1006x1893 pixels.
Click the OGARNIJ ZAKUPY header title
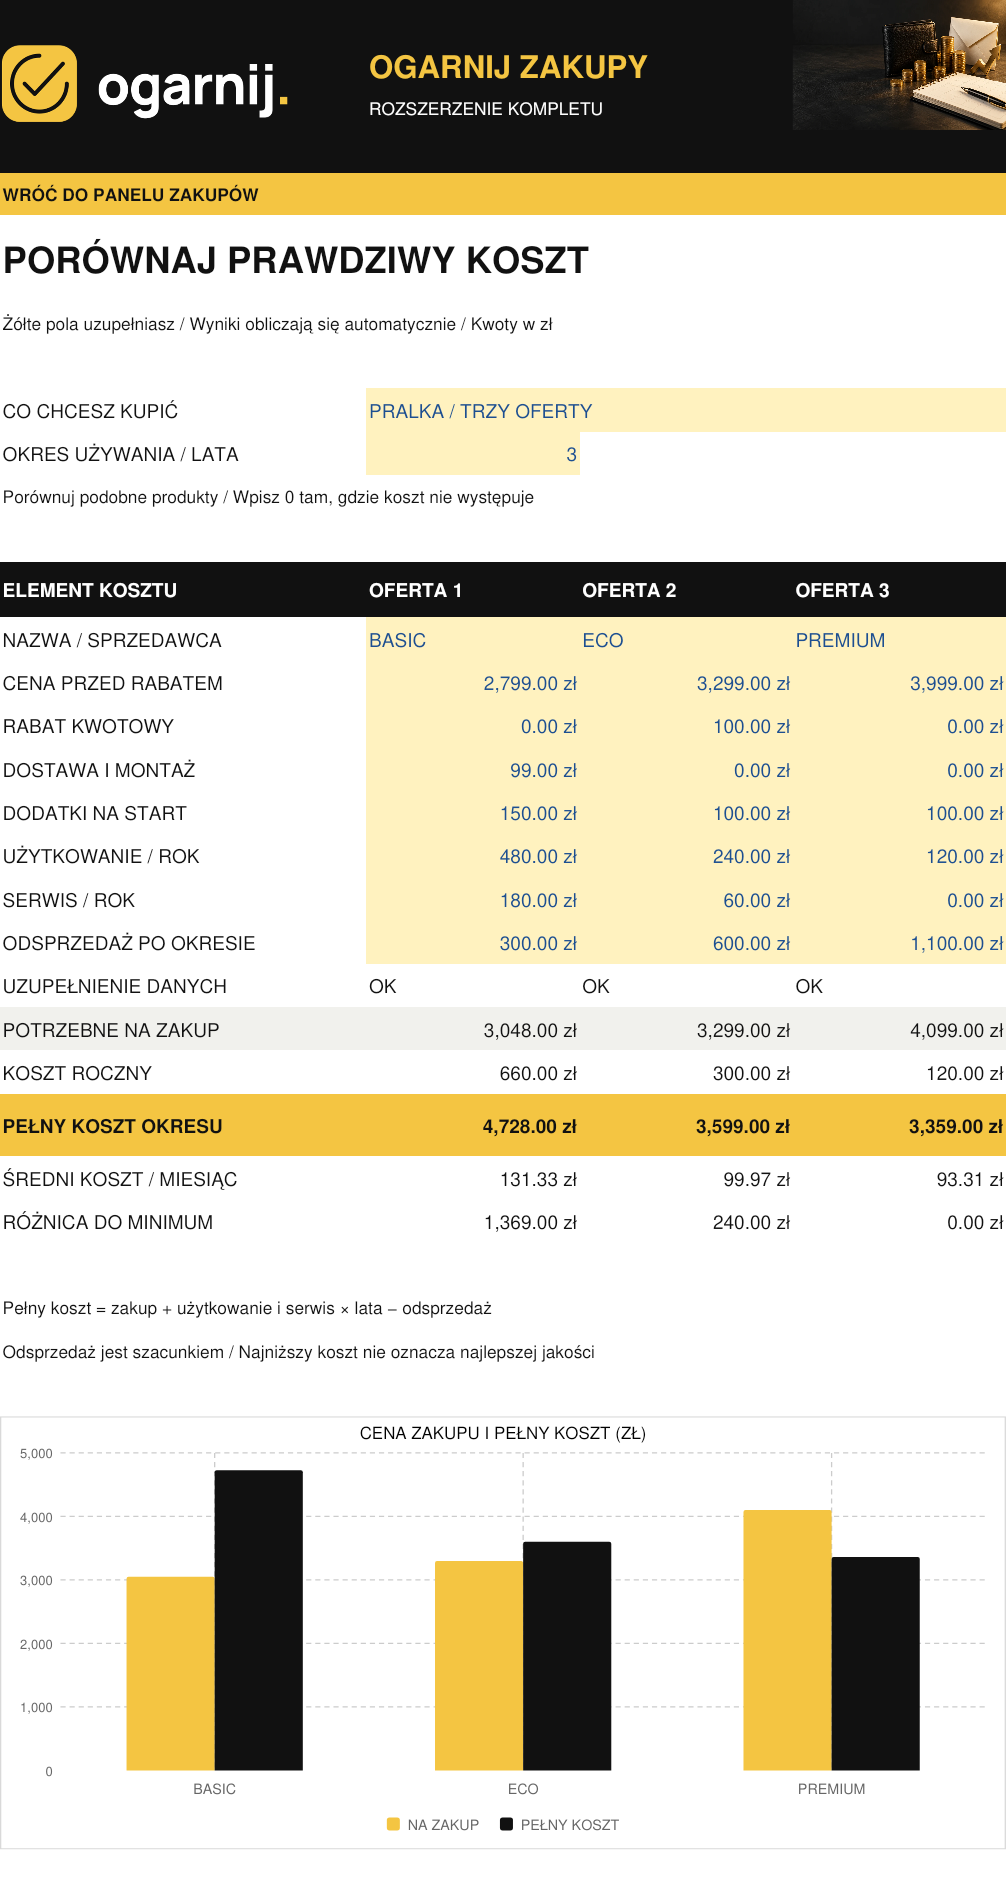(508, 67)
